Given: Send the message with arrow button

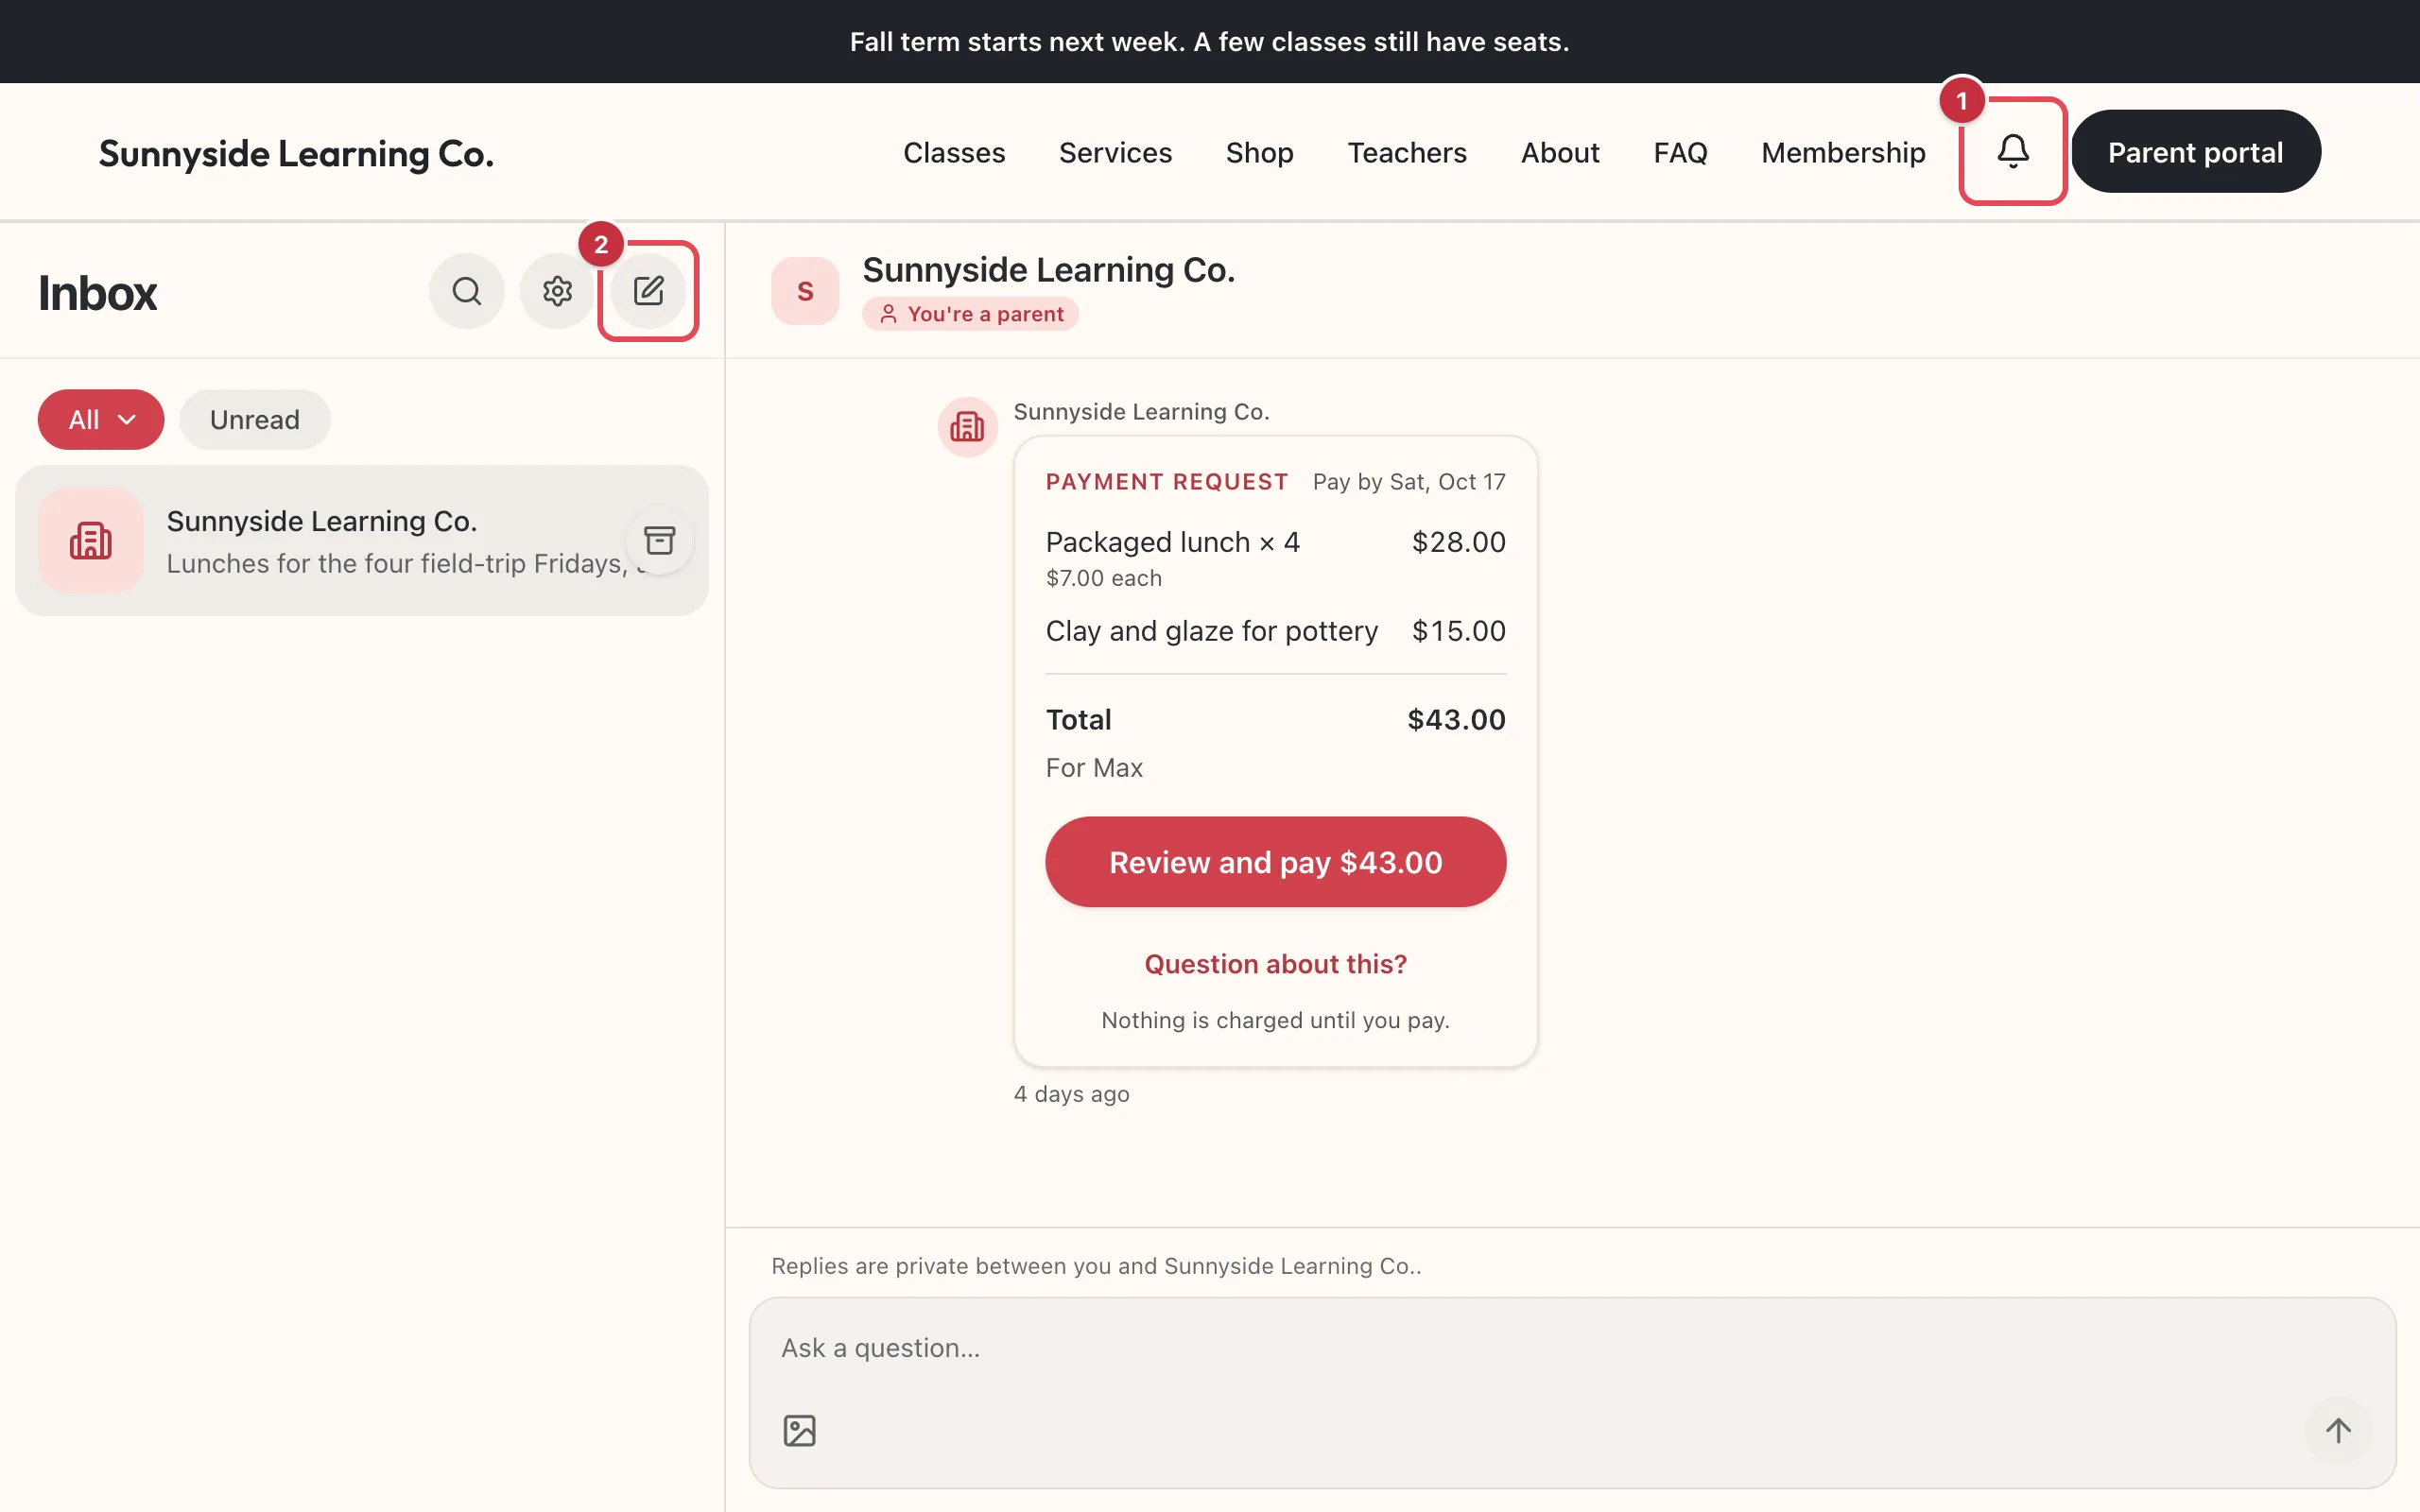Looking at the screenshot, I should (x=2337, y=1430).
